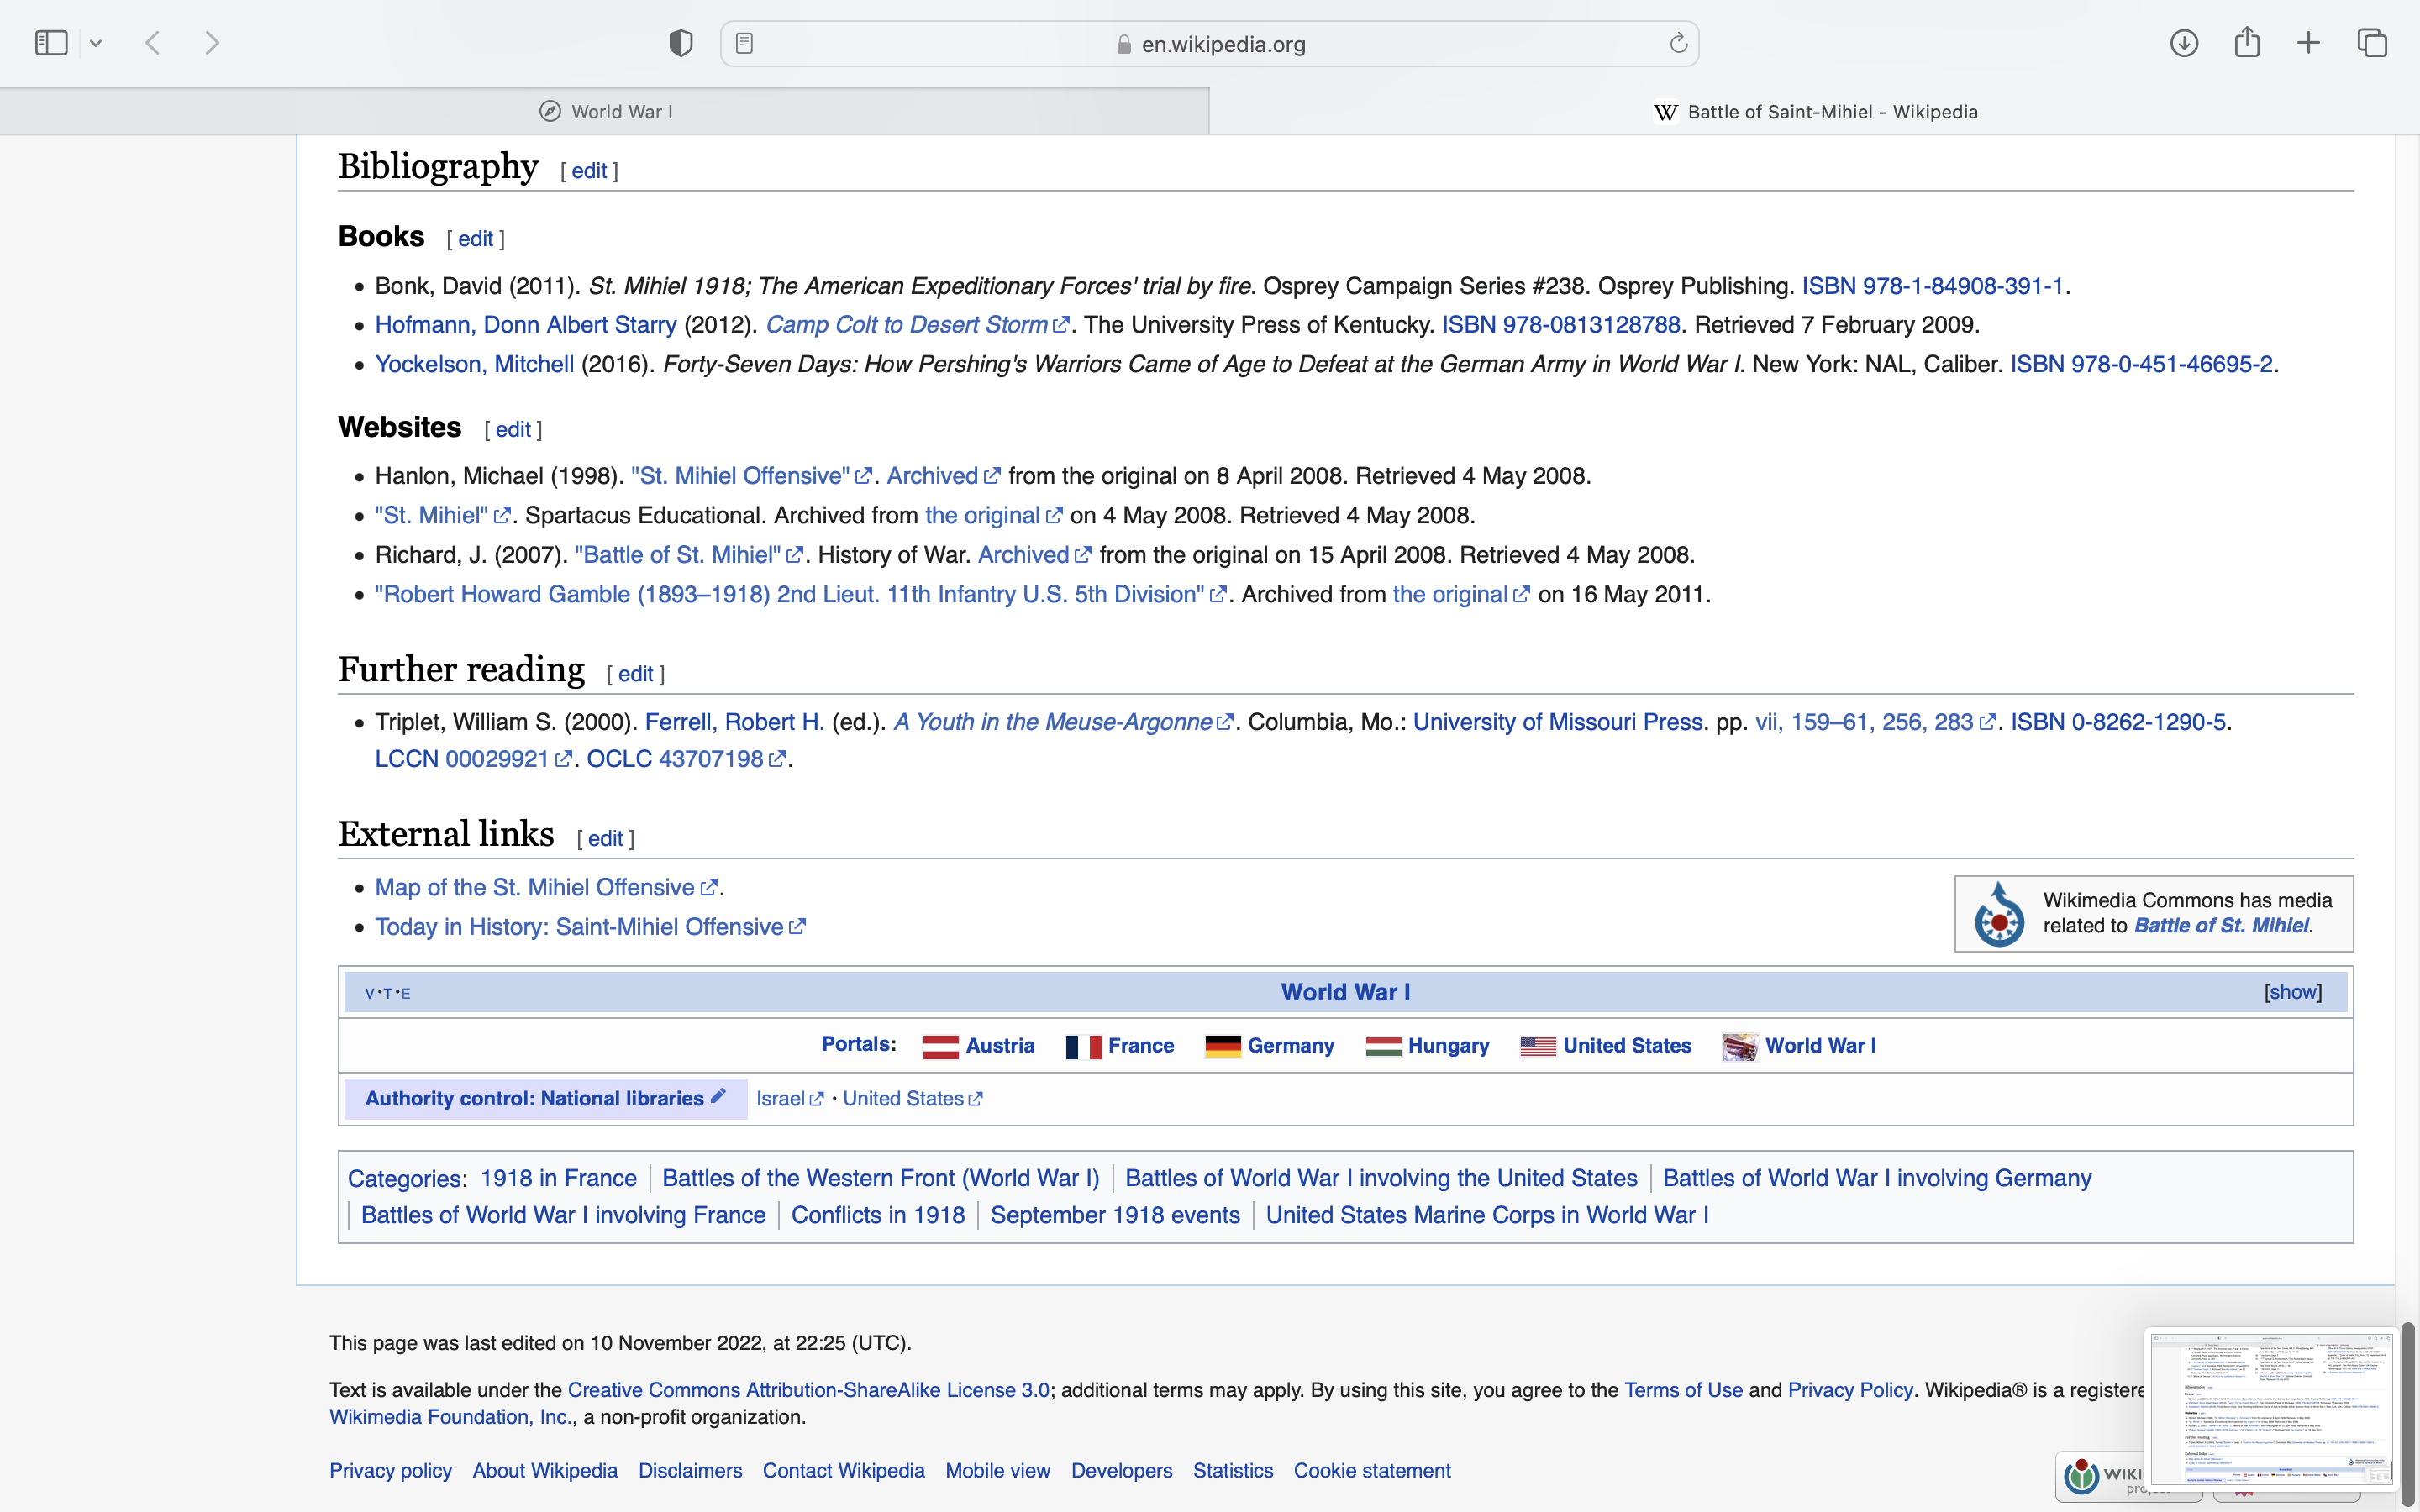This screenshot has height=1512, width=2420.
Task: Open the sidebar options dropdown chevron
Action: pyautogui.click(x=96, y=43)
